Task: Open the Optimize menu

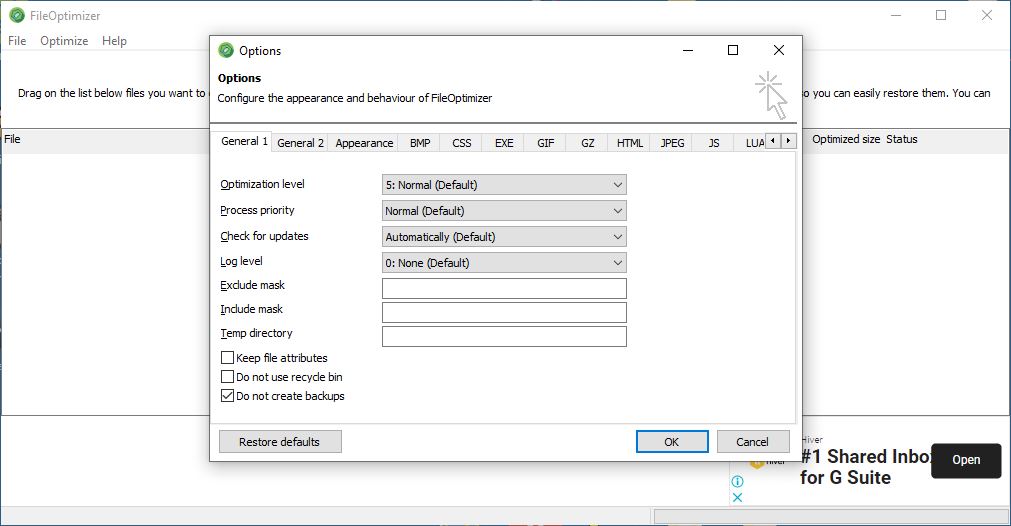Action: (64, 41)
